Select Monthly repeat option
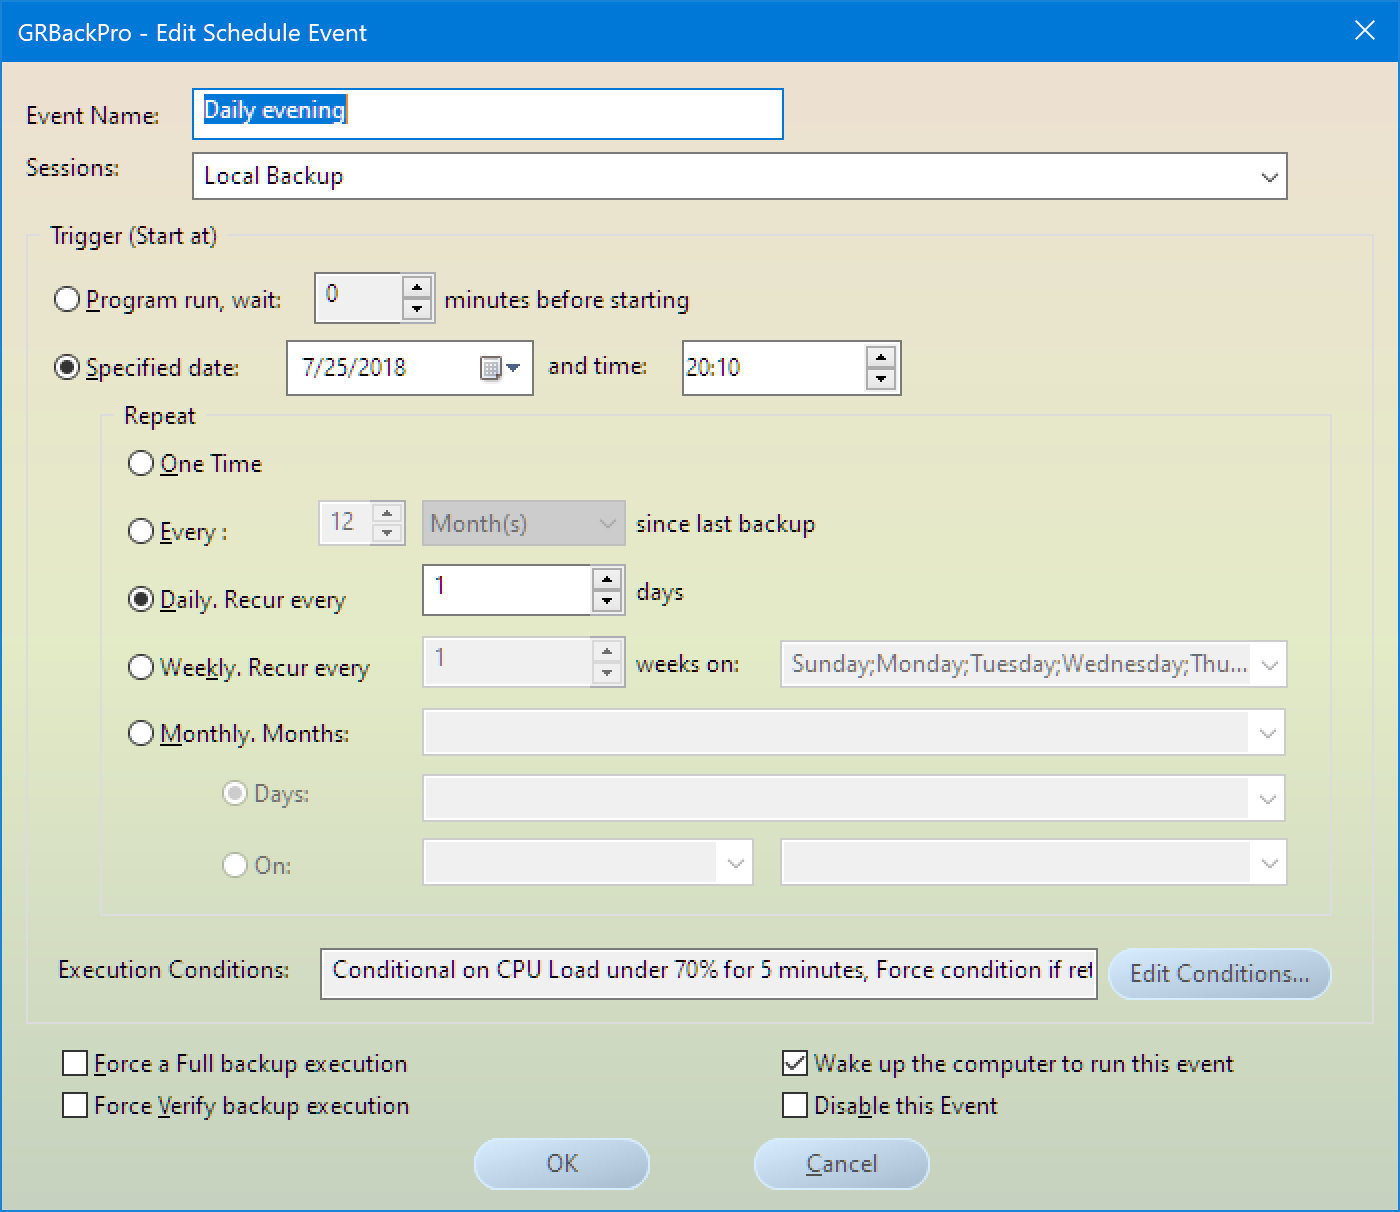 141,733
